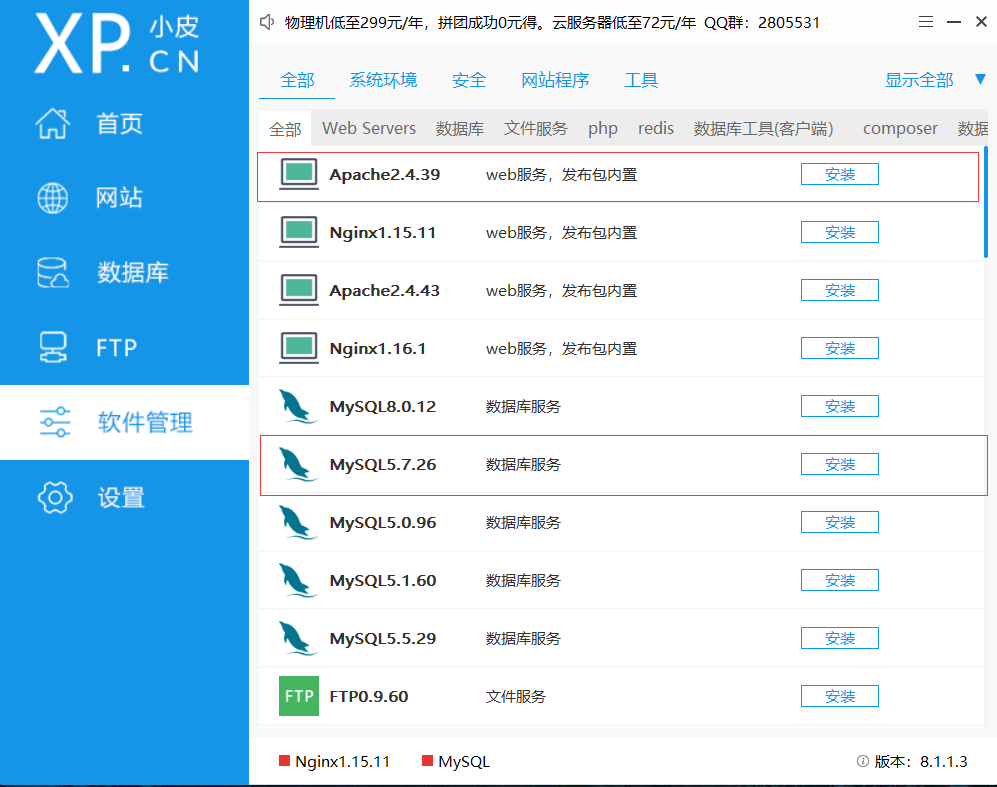Screen dimensions: 997x787
Task: Select the redis sub-tab
Action: click(x=656, y=128)
